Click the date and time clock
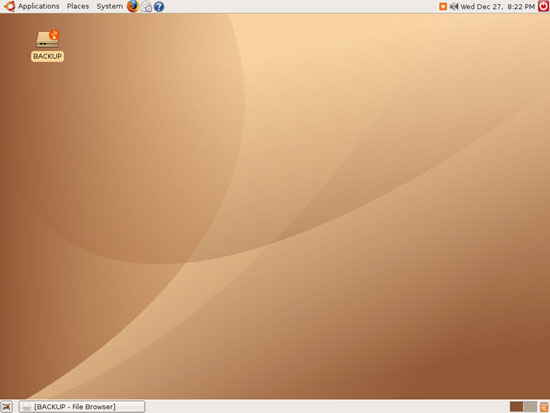This screenshot has width=550, height=413. (497, 7)
